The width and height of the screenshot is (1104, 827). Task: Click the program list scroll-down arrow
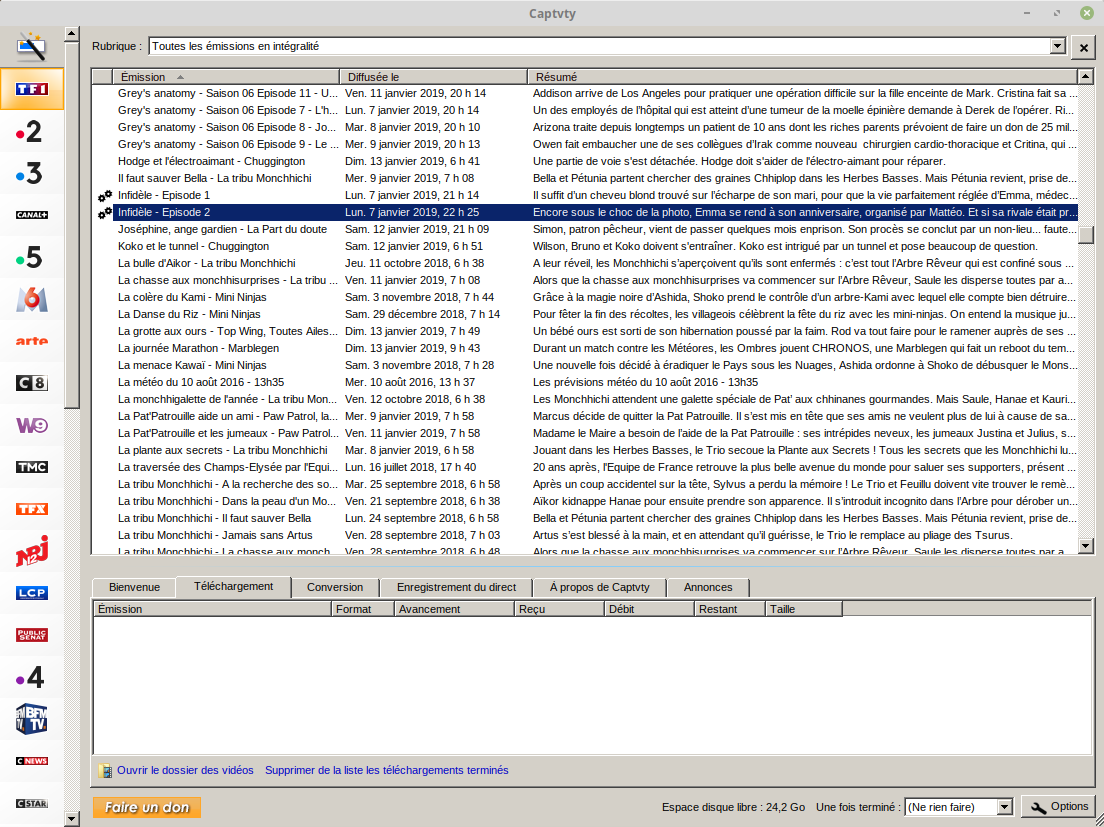(x=1085, y=546)
